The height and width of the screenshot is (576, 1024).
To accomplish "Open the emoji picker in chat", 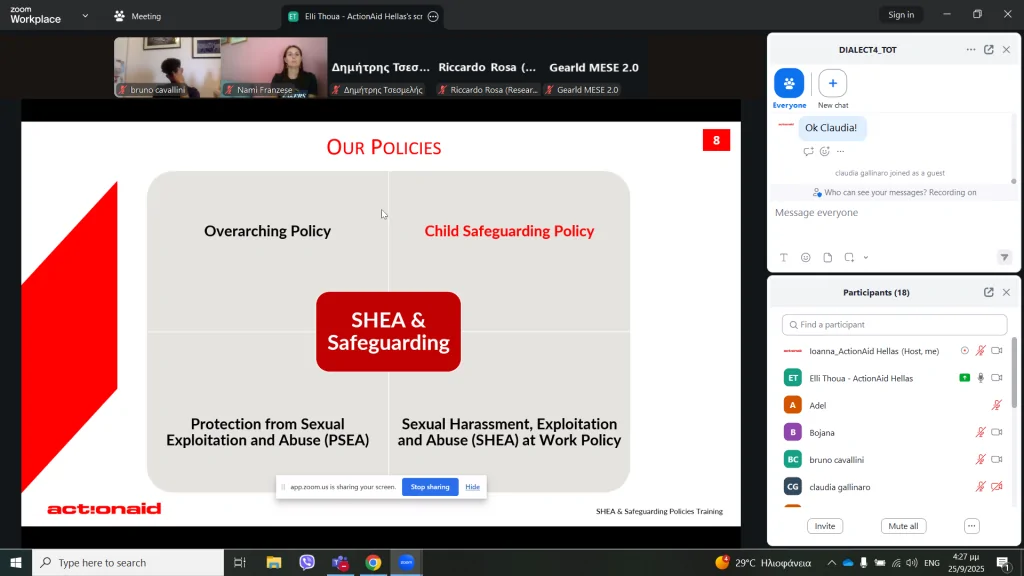I will coord(806,258).
